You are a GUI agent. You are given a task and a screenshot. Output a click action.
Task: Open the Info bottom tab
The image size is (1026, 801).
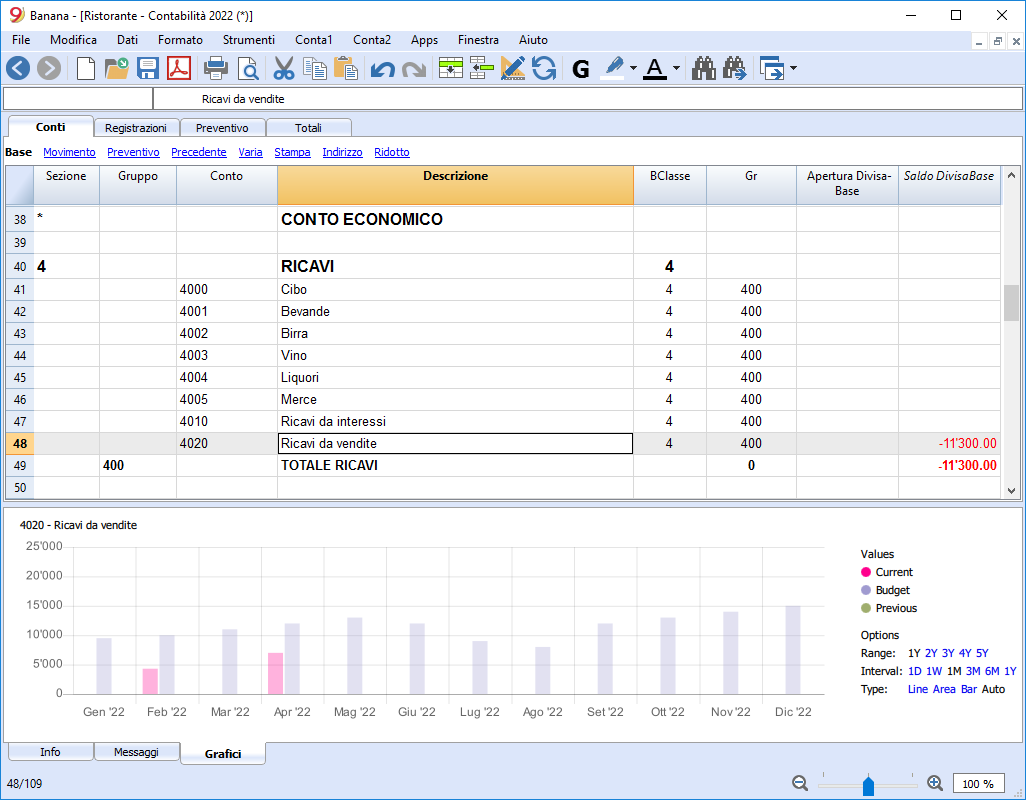pos(50,752)
